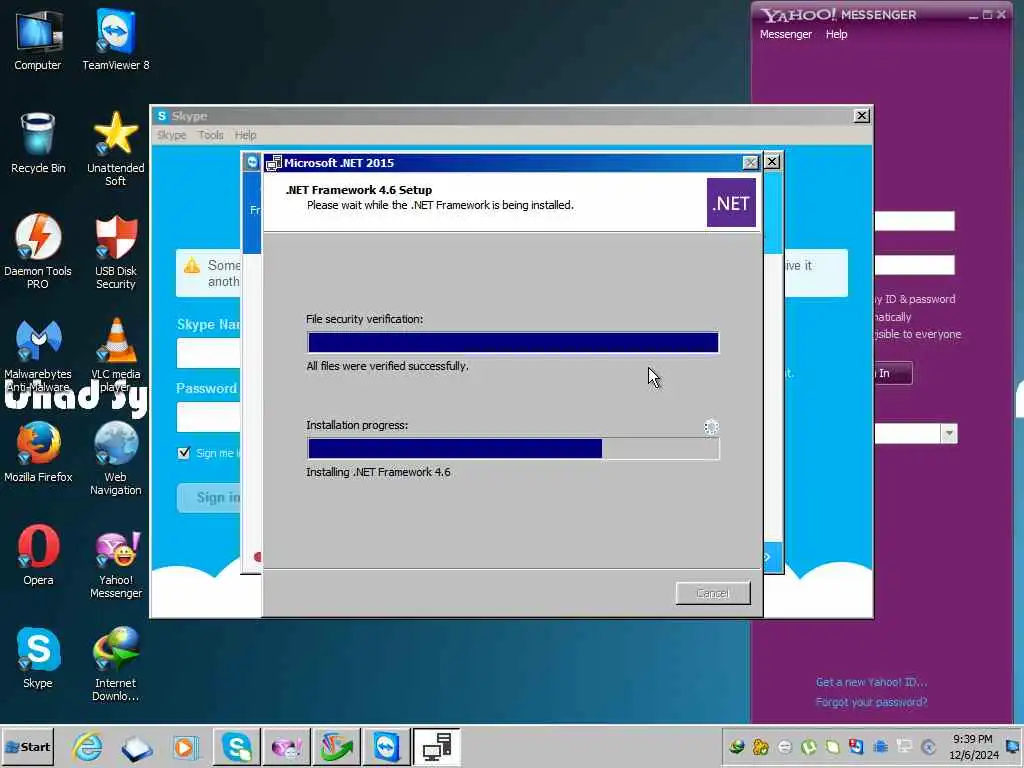Click the File security verification progress bar
1024x768 pixels.
coord(513,342)
